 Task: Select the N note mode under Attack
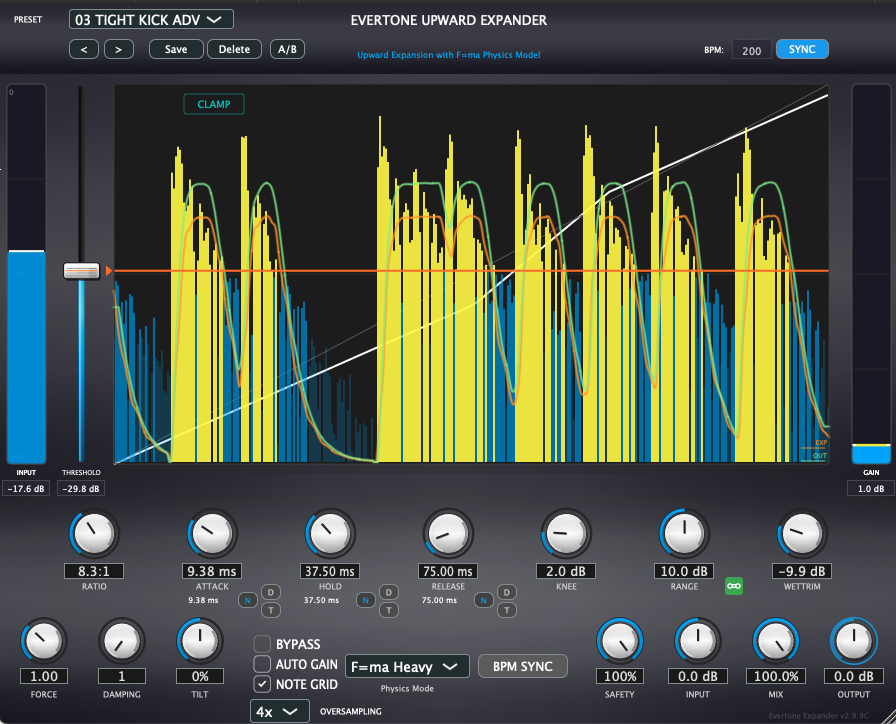pos(246,600)
